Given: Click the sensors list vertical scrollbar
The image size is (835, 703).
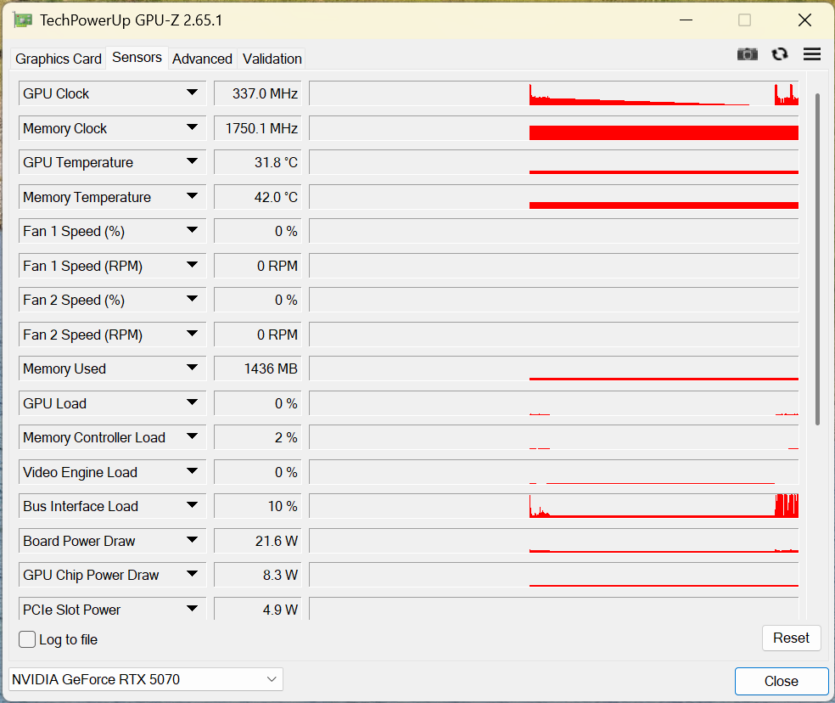Looking at the screenshot, I should (817, 259).
